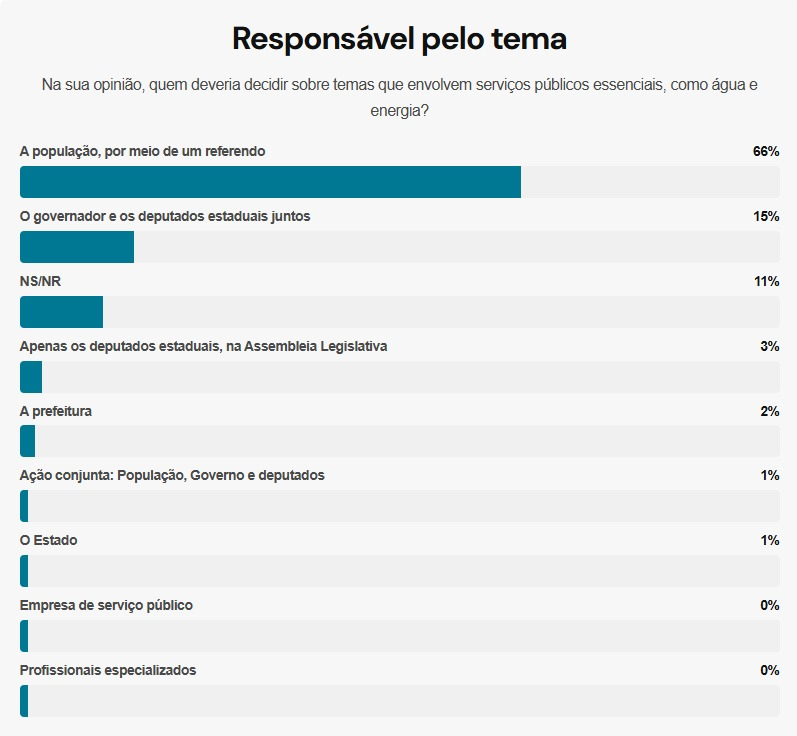Click the 'A prefeitura' bar

click(x=28, y=441)
